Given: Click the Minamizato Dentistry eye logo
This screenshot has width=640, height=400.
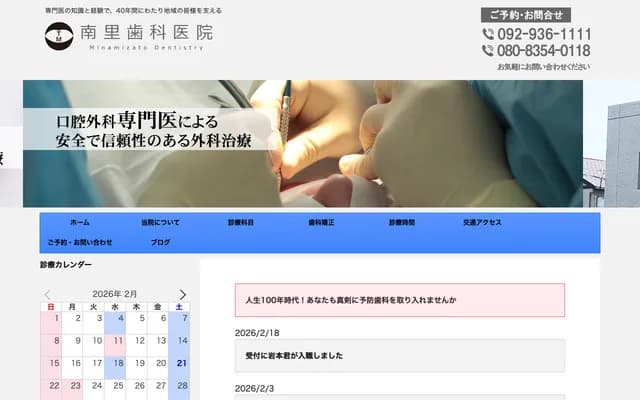Looking at the screenshot, I should pos(59,36).
